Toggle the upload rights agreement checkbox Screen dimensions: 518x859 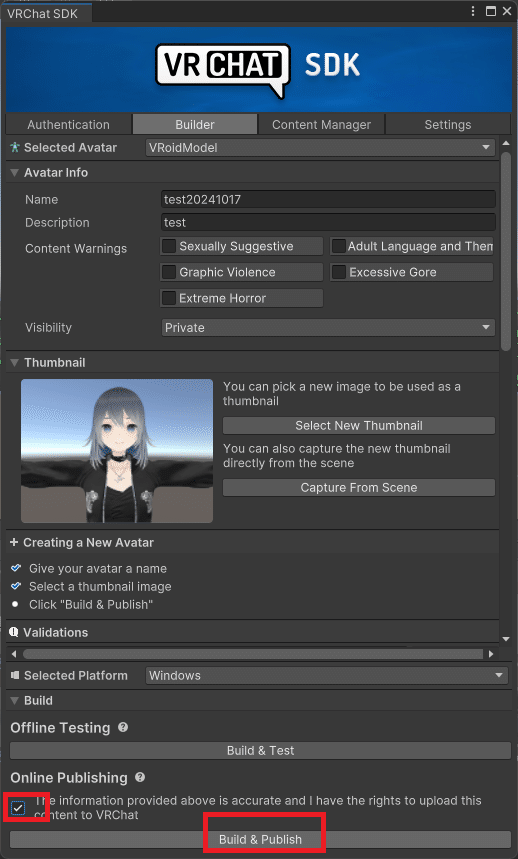pos(18,808)
